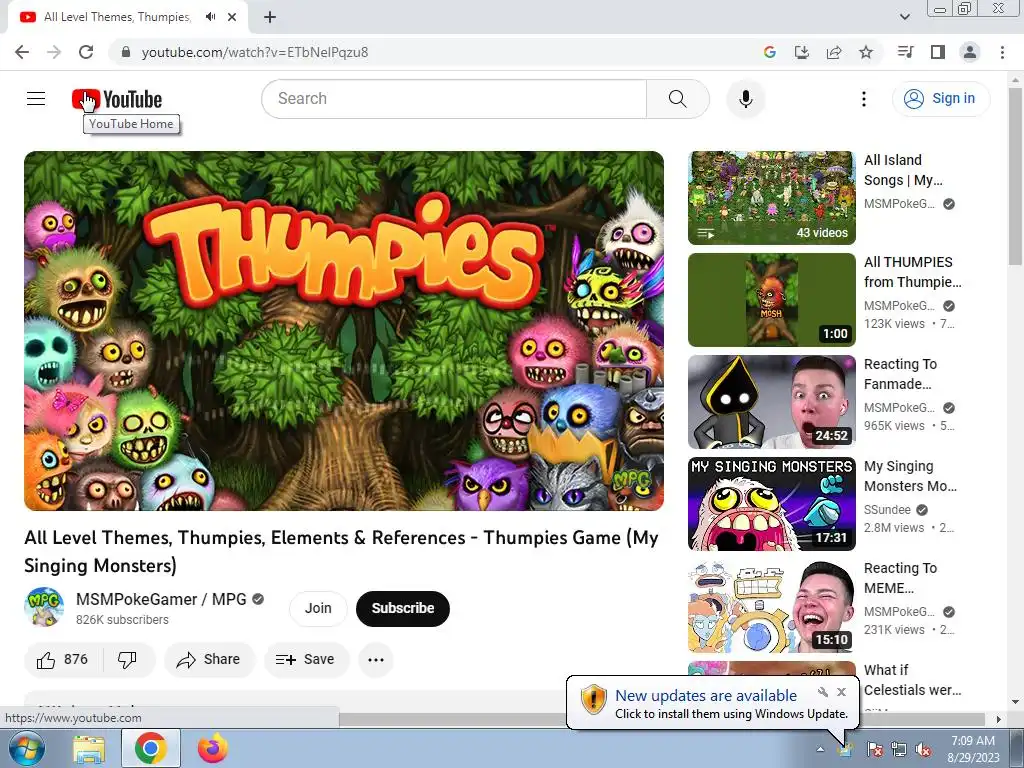Mute tab via speaker icon on tab
The height and width of the screenshot is (768, 1024).
click(x=210, y=17)
